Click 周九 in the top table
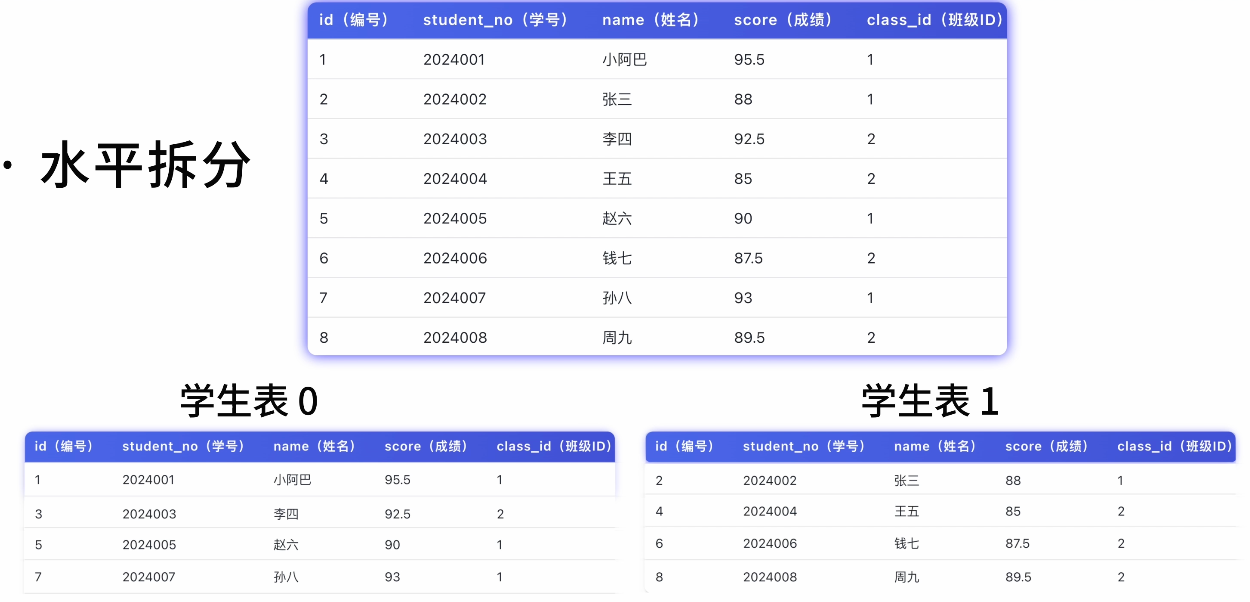This screenshot has height=602, width=1250. coord(617,338)
